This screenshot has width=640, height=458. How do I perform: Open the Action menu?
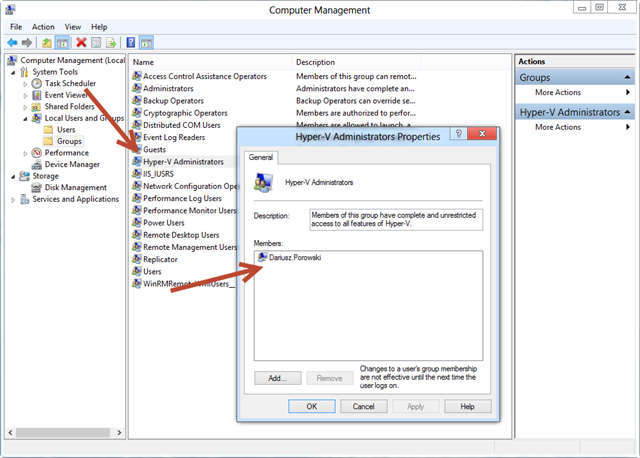pos(43,27)
